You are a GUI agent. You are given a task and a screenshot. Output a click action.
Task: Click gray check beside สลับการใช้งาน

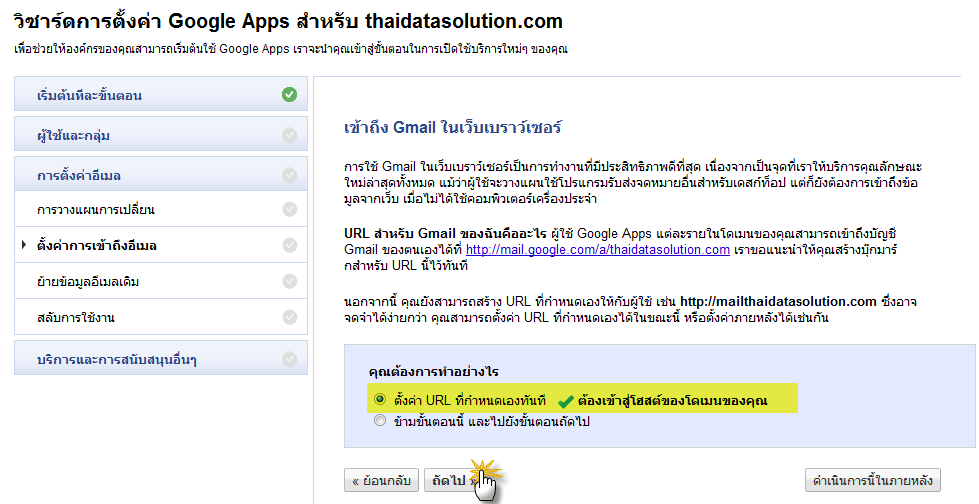coord(289,317)
